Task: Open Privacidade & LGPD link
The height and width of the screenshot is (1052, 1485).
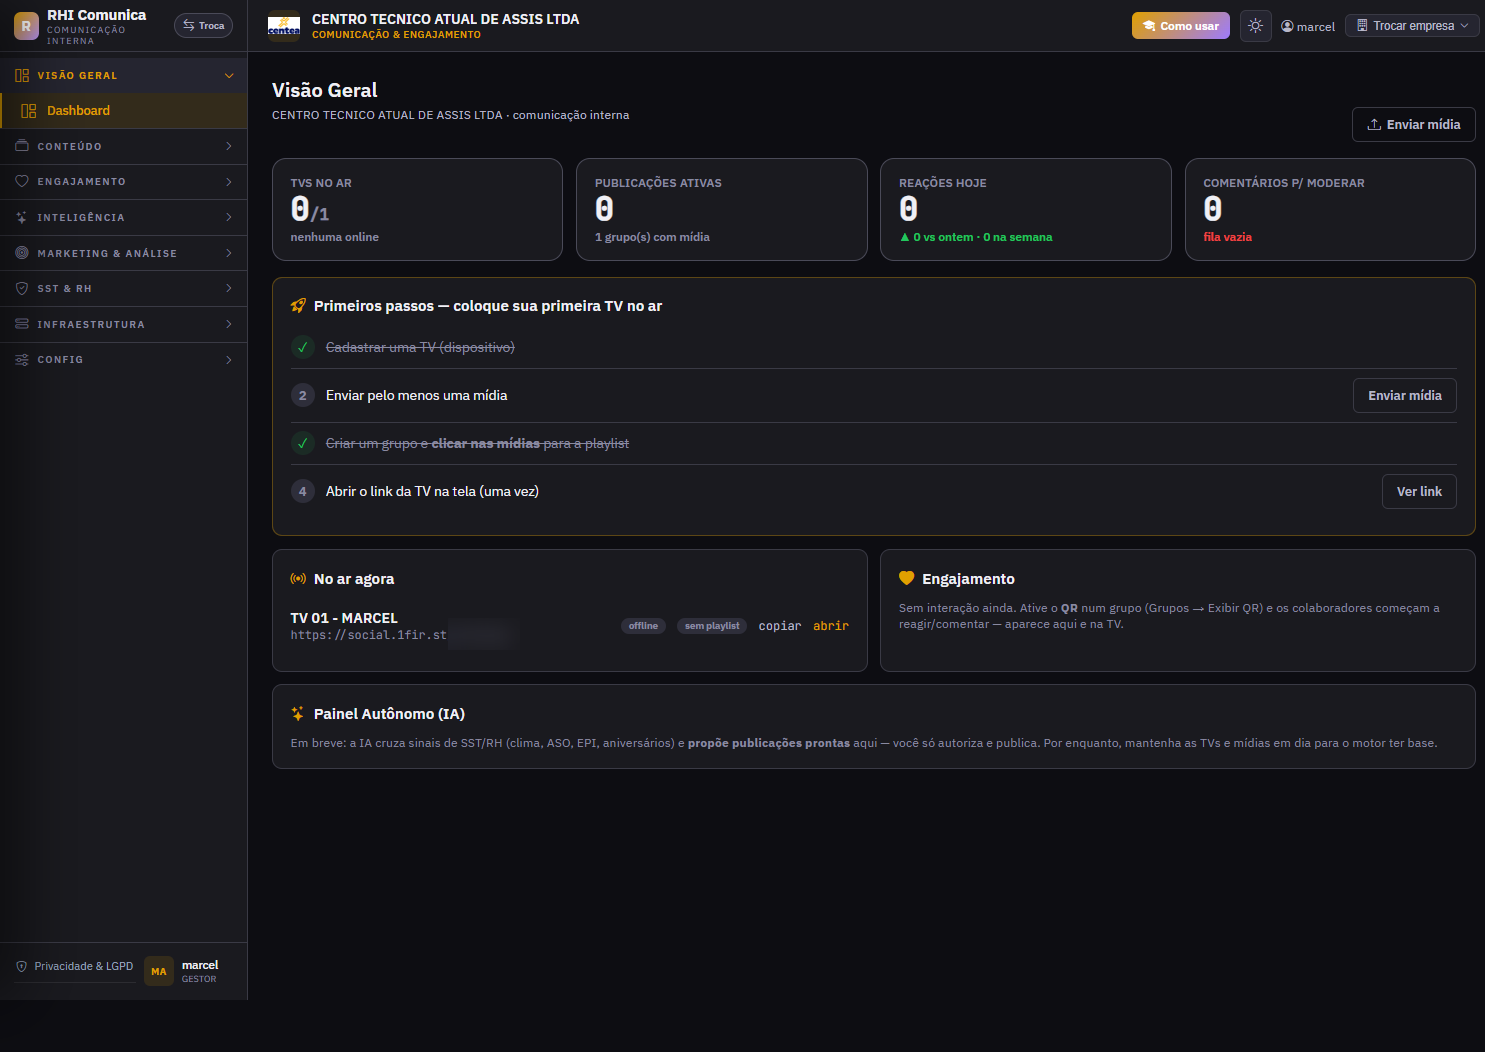Action: (75, 967)
